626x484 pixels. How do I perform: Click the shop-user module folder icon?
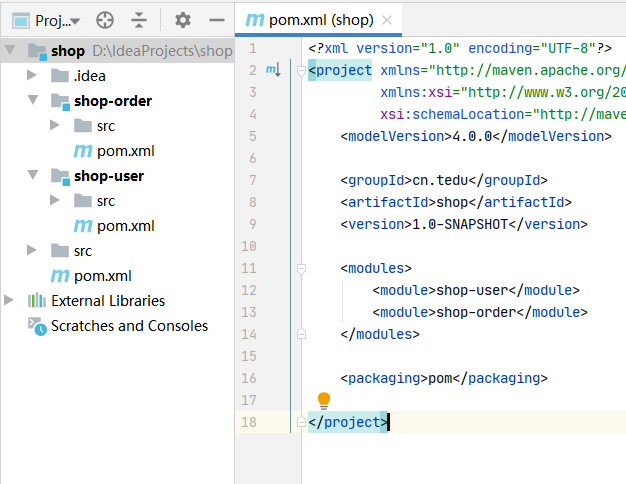tap(60, 177)
